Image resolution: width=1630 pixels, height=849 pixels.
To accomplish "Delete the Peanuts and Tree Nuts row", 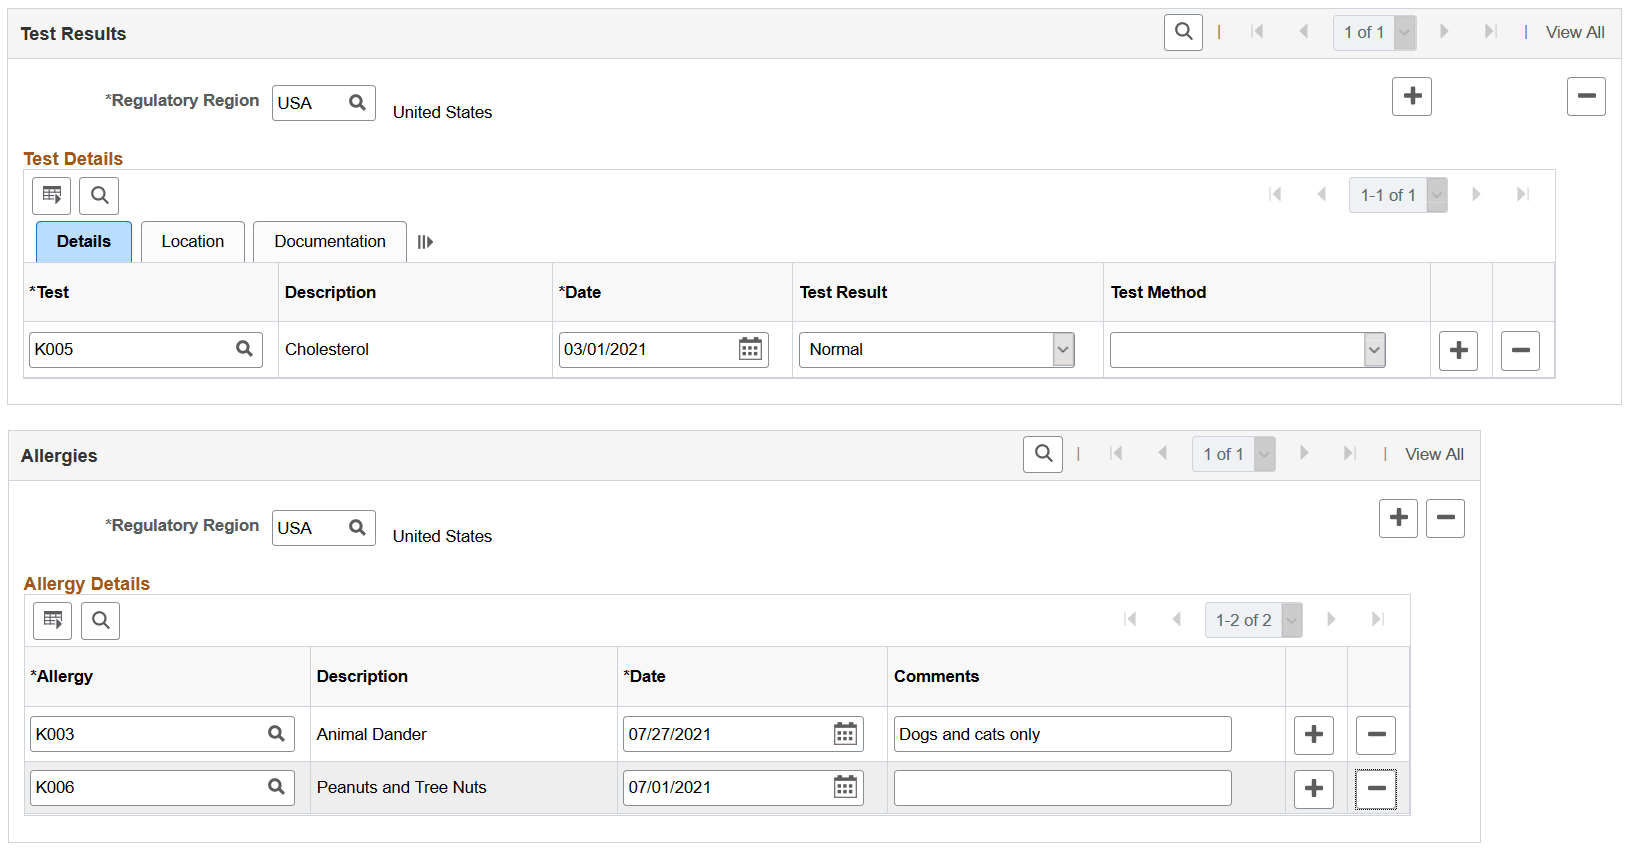I will point(1376,788).
